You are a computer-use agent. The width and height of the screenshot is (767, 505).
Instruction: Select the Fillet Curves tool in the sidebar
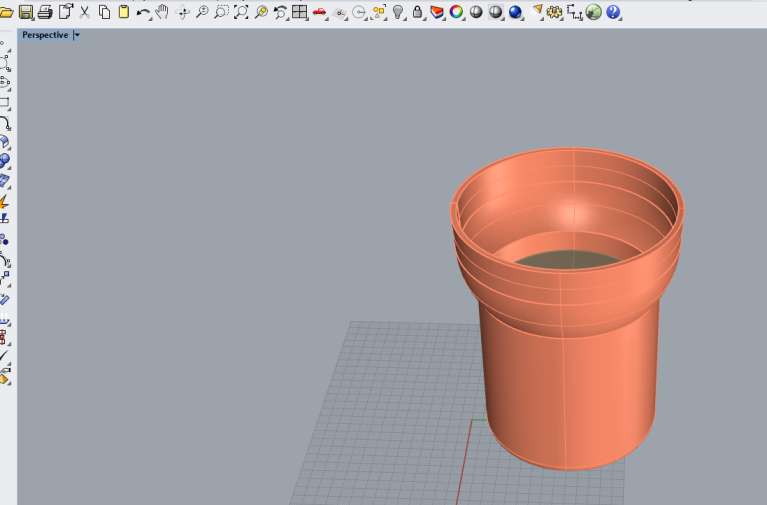tap(4, 122)
